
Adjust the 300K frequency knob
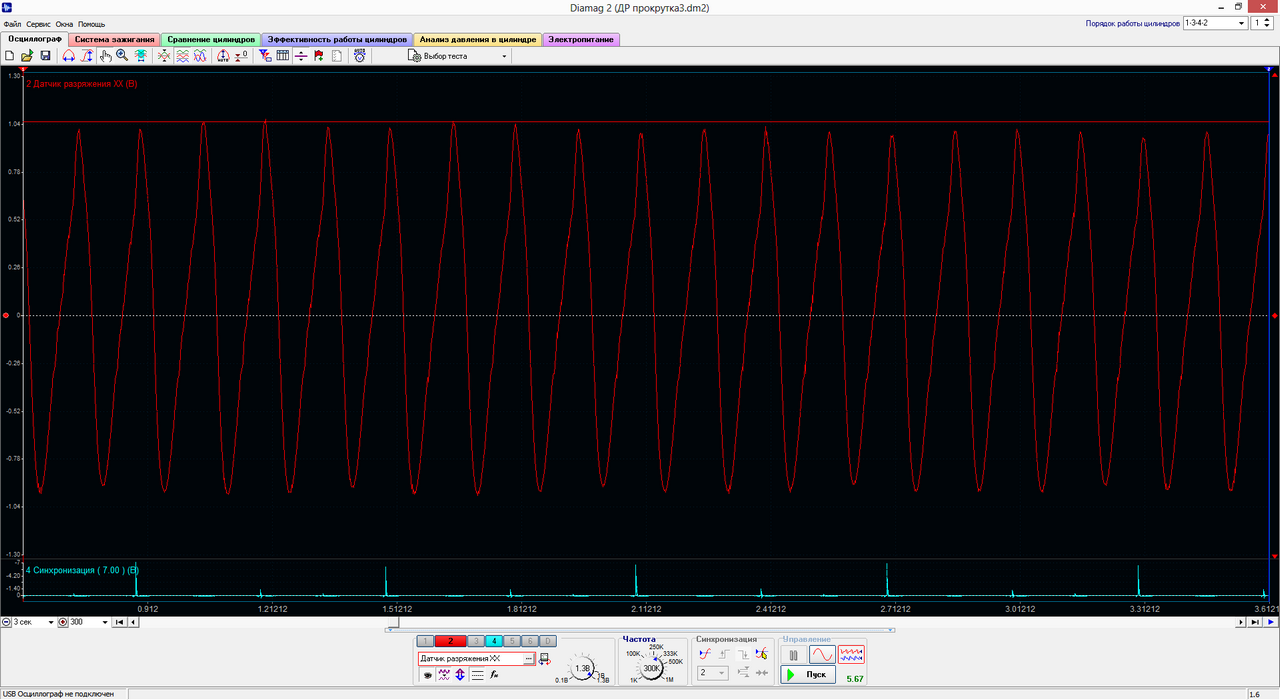coord(650,668)
